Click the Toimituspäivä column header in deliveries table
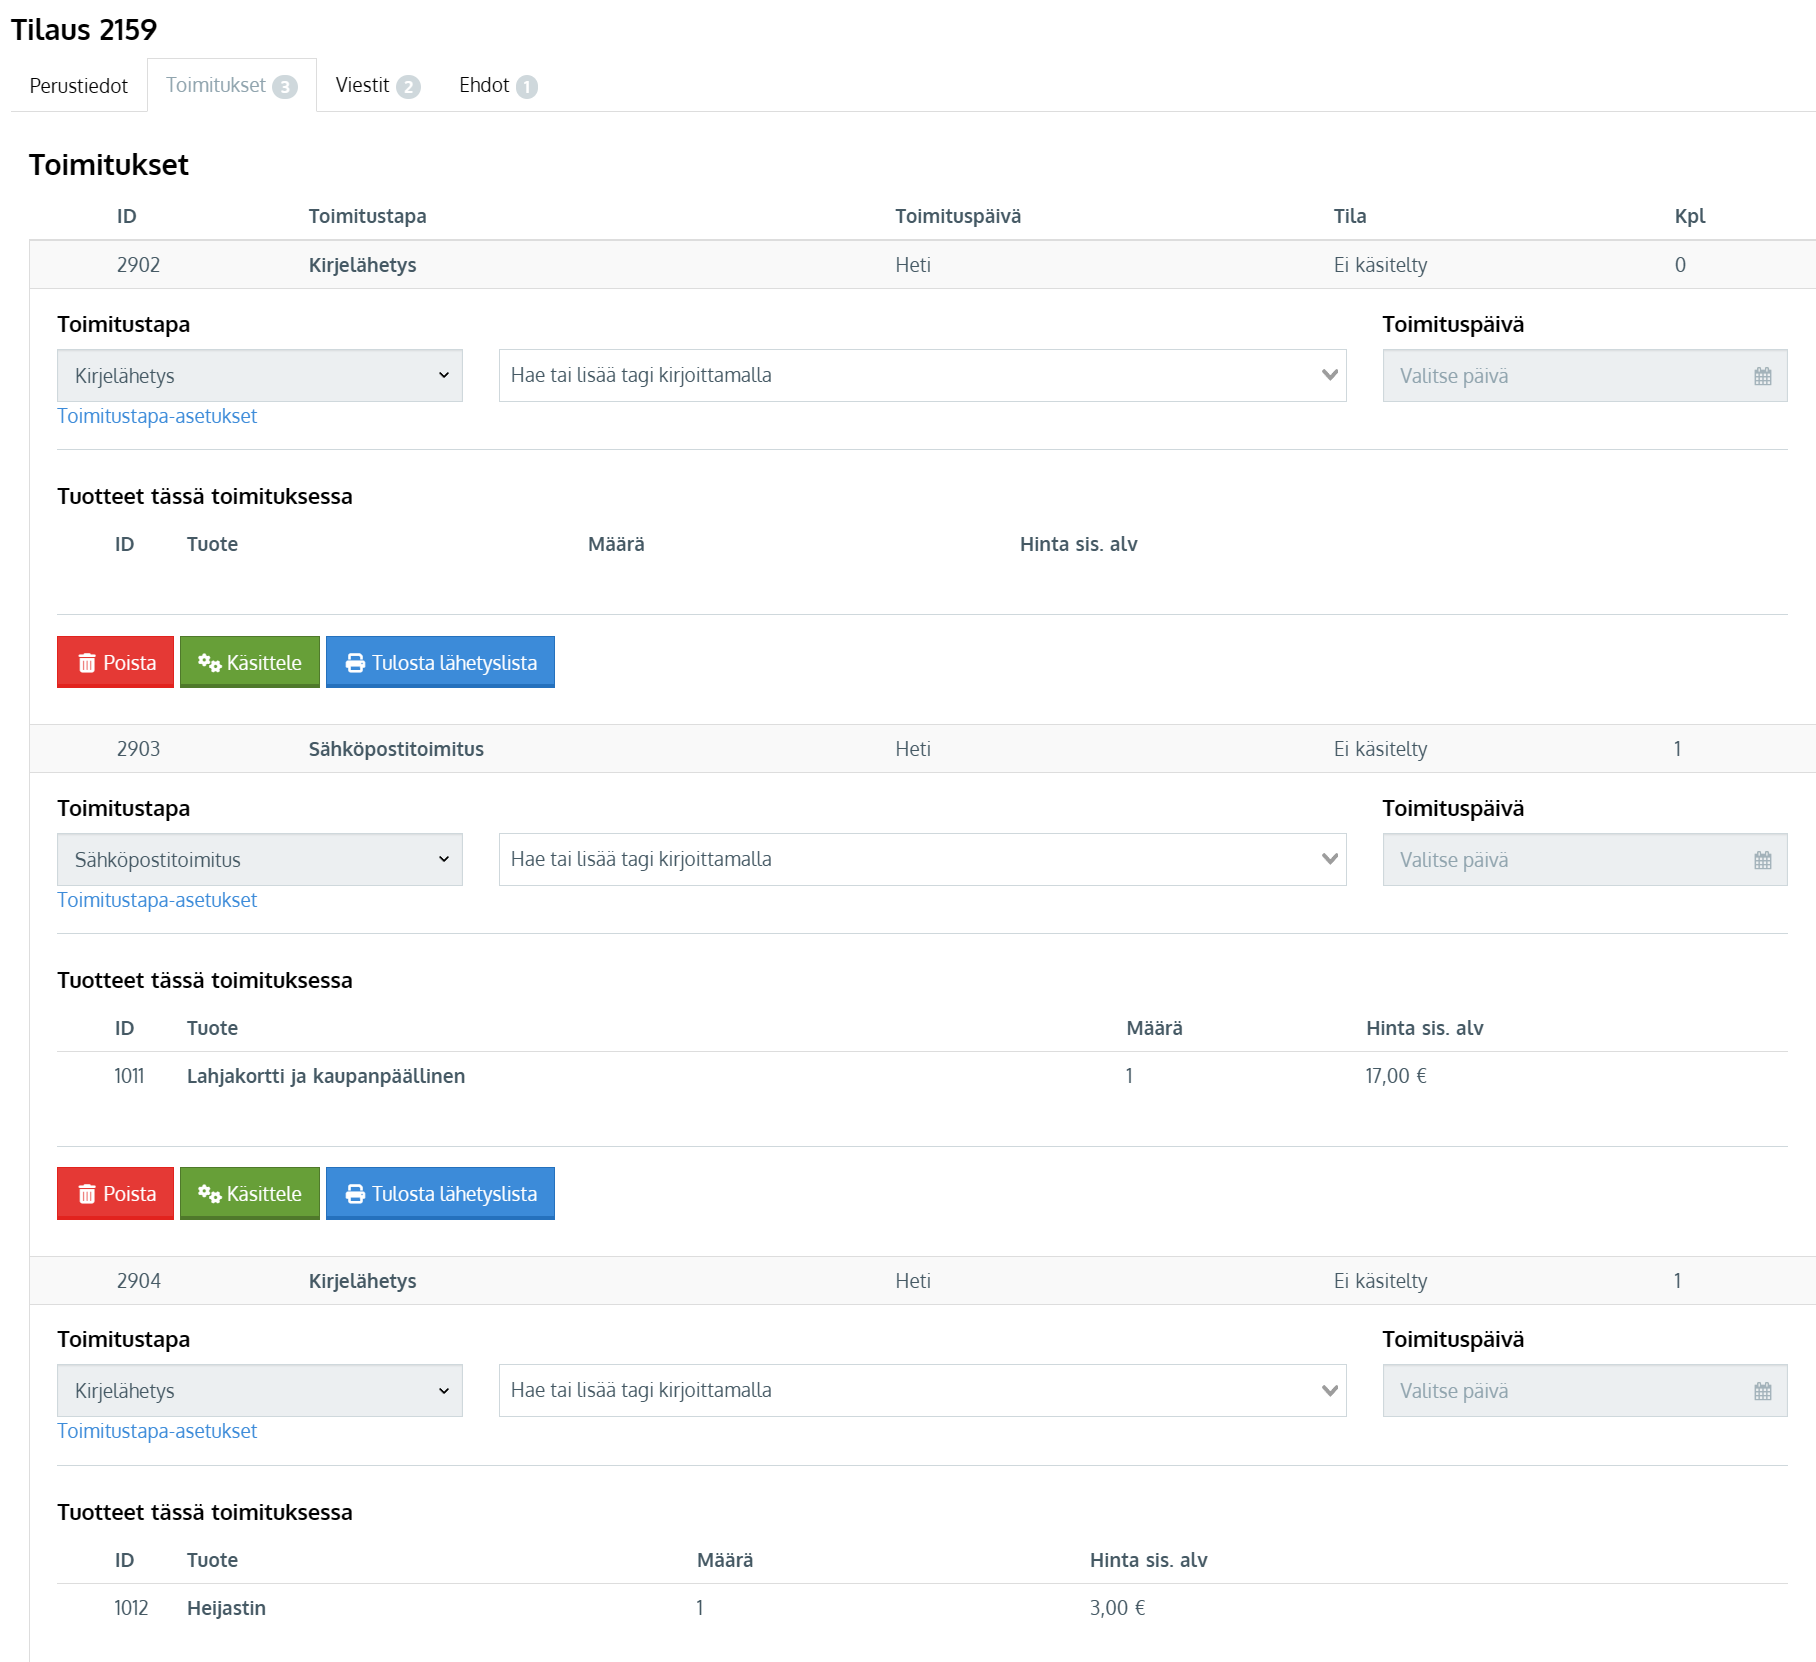Image resolution: width=1816 pixels, height=1662 pixels. coord(958,216)
